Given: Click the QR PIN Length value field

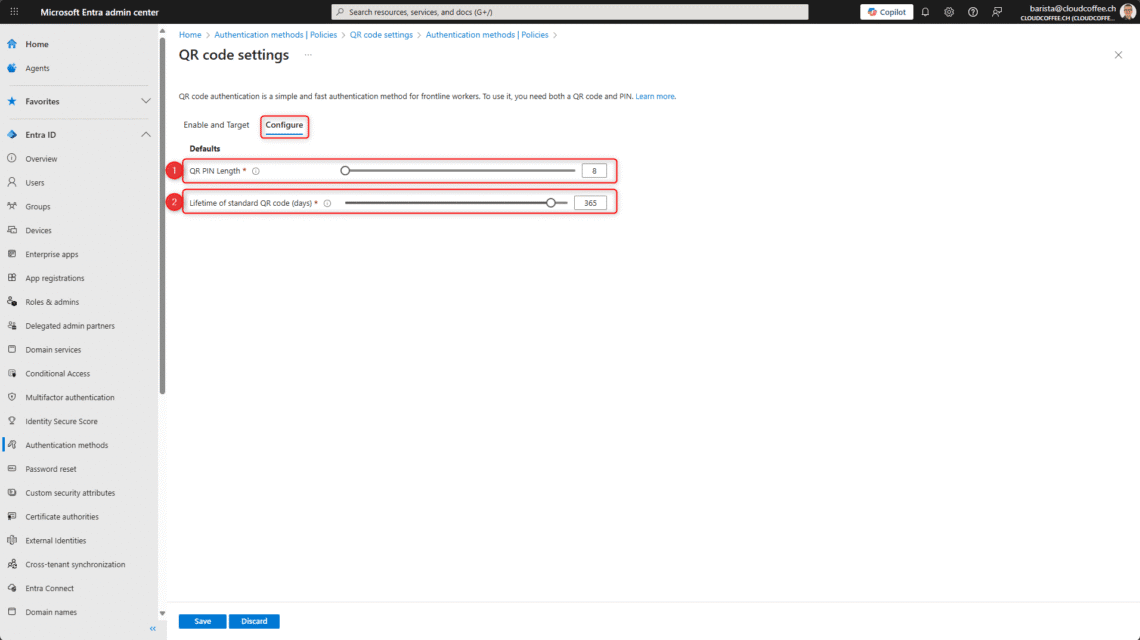Looking at the screenshot, I should click(594, 171).
